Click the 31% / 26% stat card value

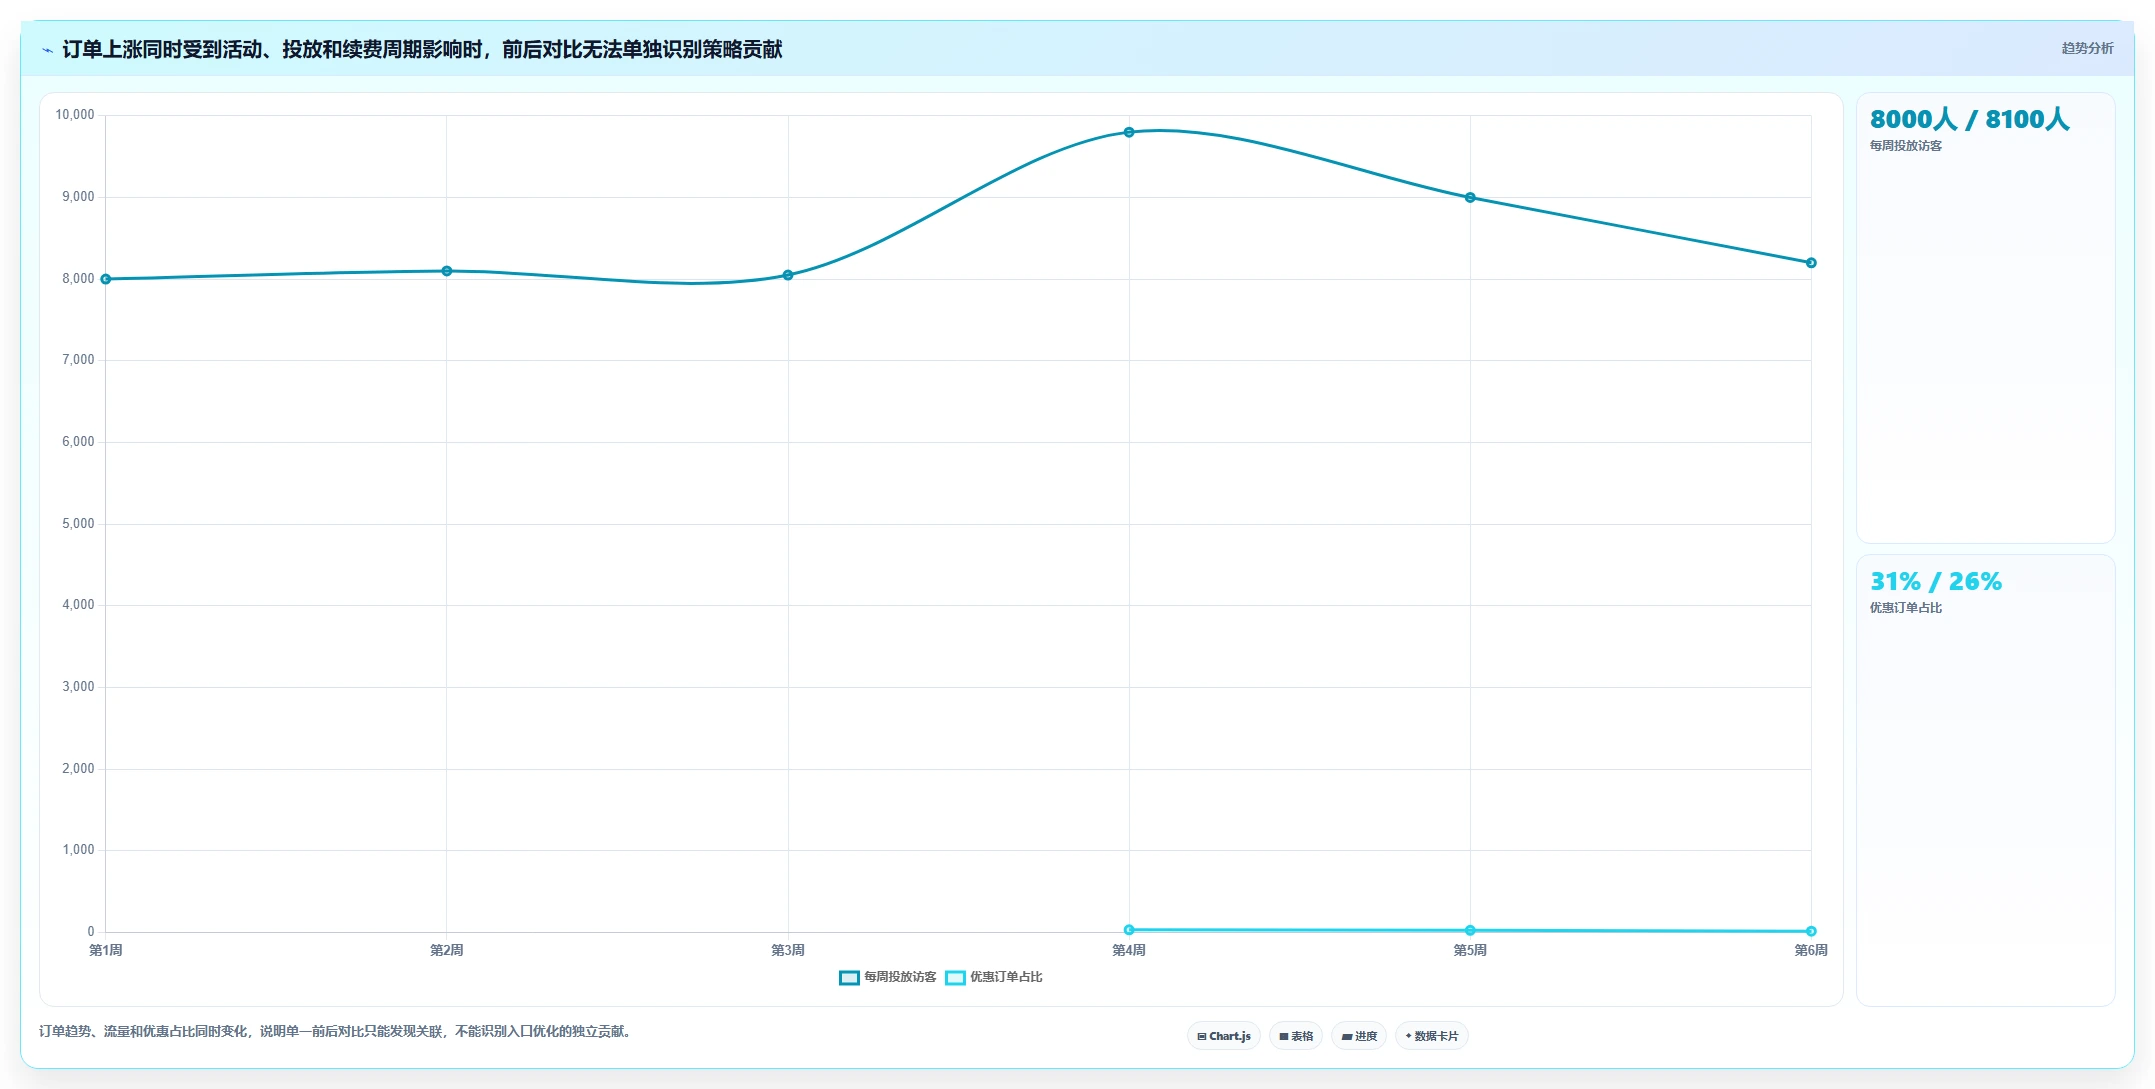click(x=1936, y=581)
